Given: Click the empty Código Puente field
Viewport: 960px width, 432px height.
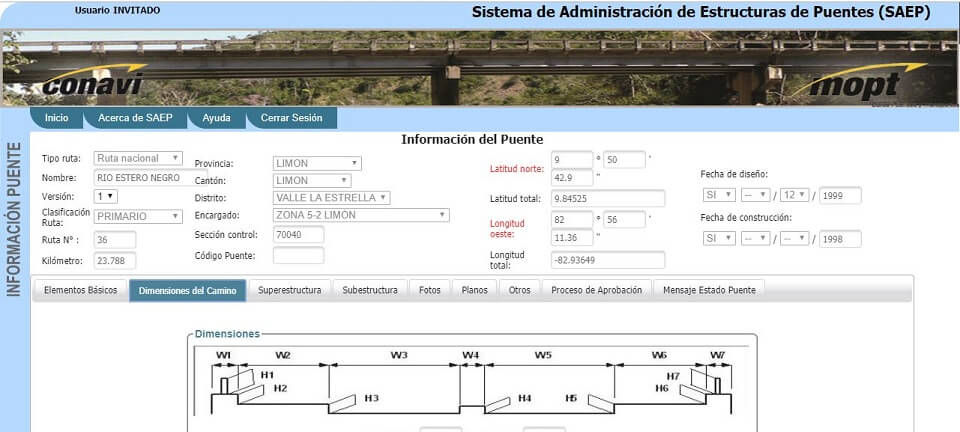Looking at the screenshot, I should click(x=299, y=255).
